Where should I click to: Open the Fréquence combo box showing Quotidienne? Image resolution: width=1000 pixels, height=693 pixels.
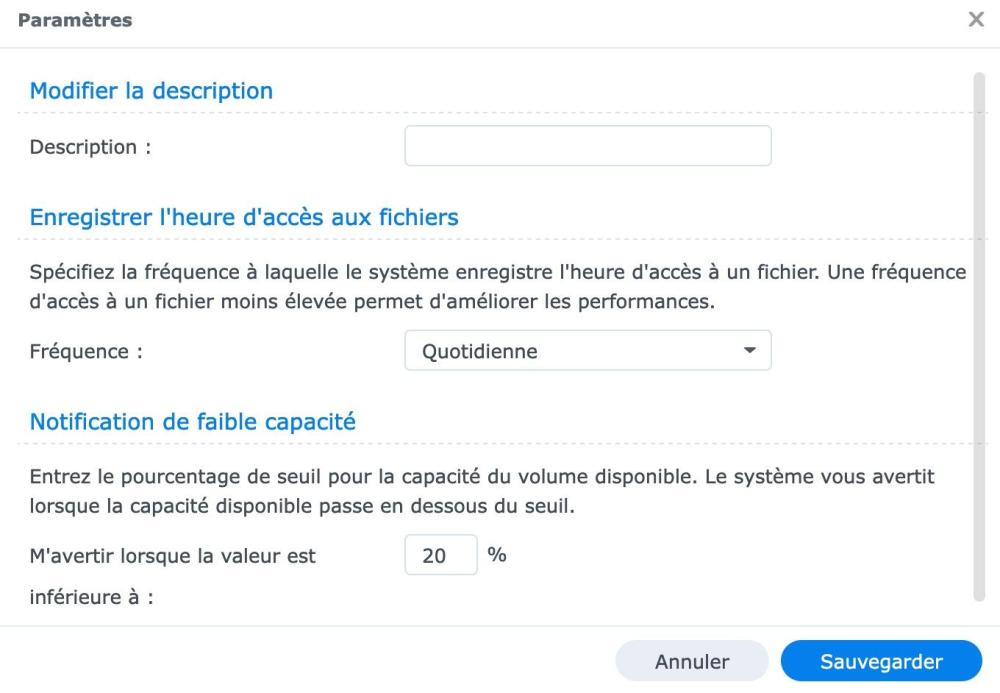(575, 351)
